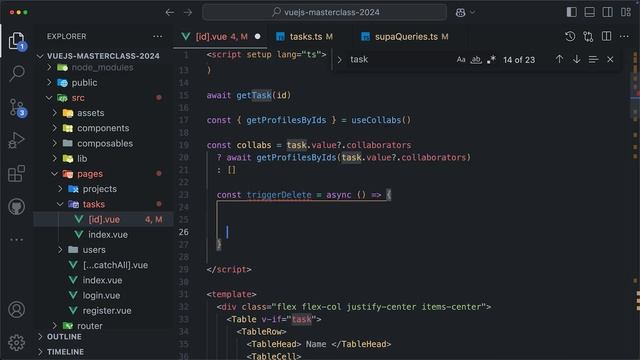Image resolution: width=640 pixels, height=360 pixels.
Task: Expand the assets folder
Action: pyautogui.click(x=55, y=113)
